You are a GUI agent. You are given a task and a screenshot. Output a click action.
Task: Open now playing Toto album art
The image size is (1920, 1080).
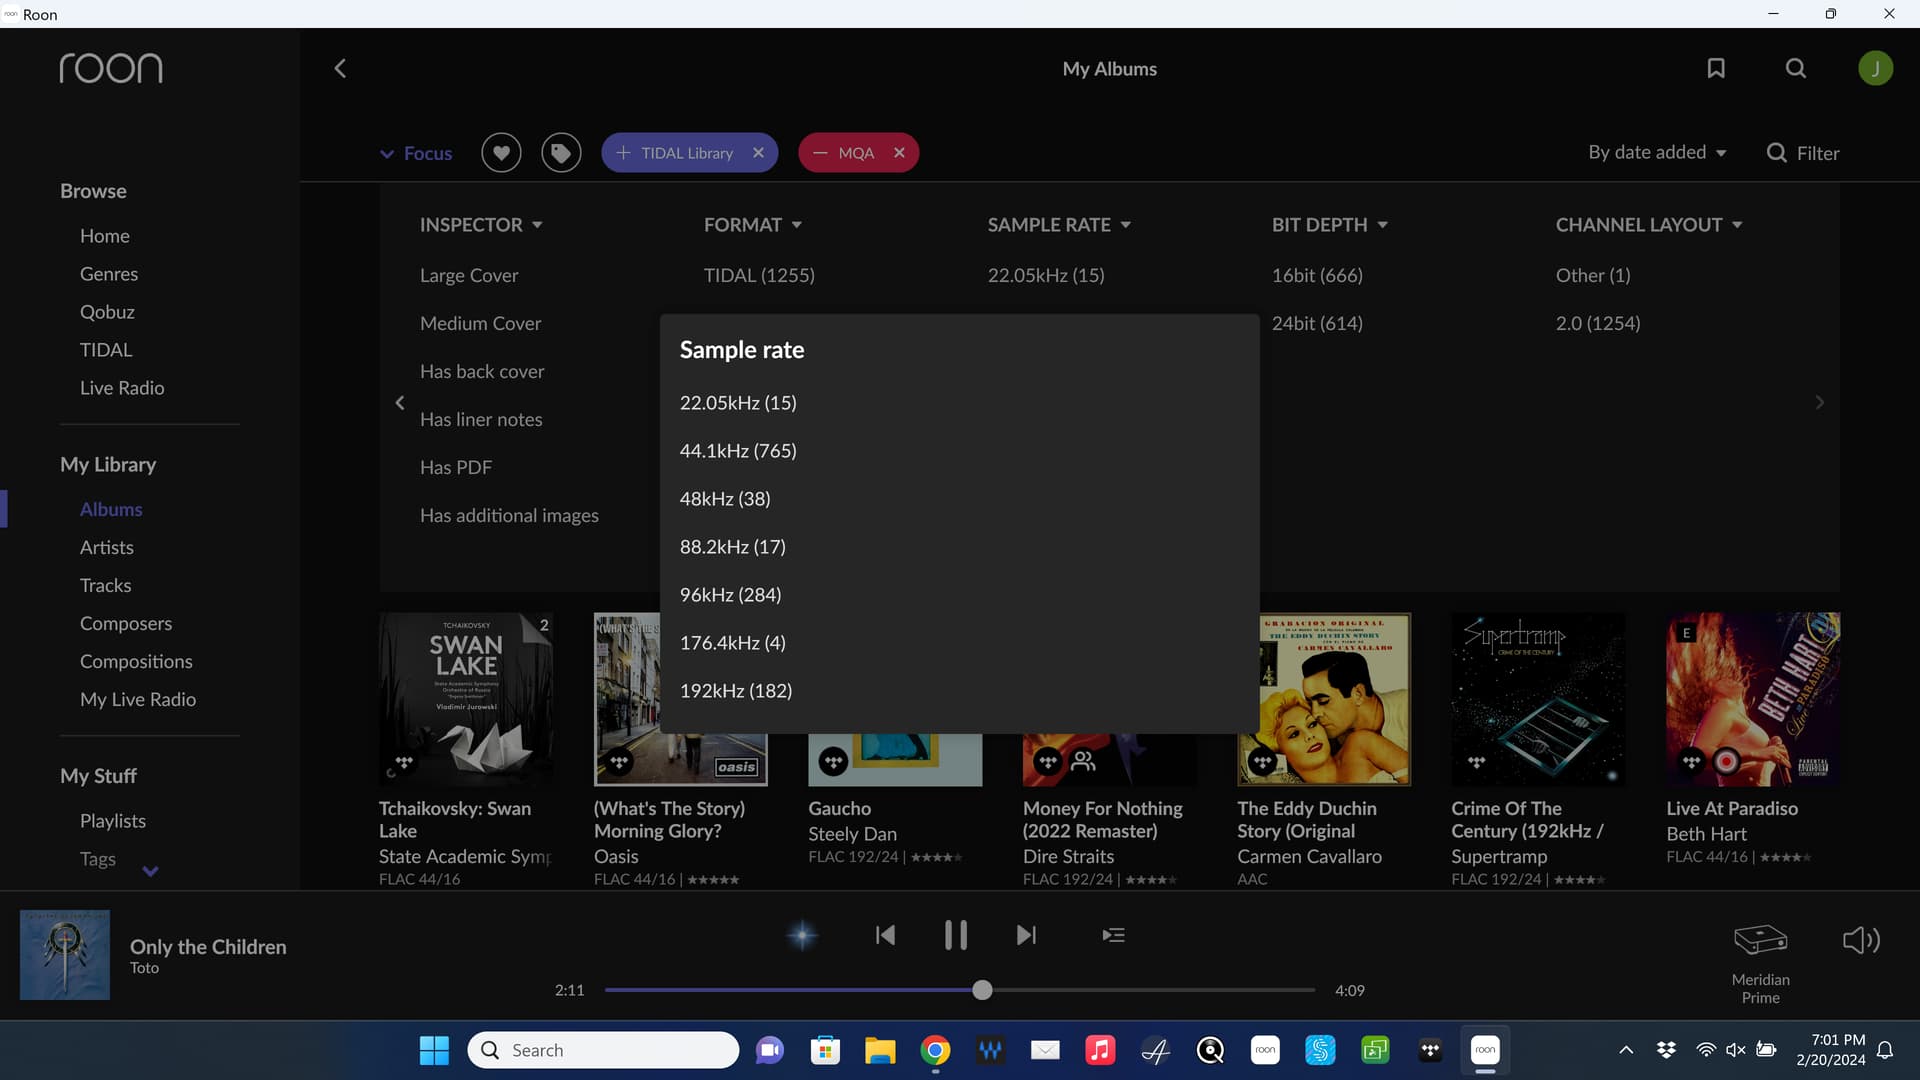point(65,955)
